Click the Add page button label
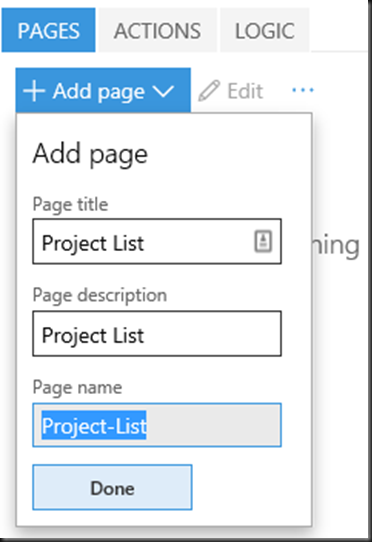 click(x=99, y=92)
